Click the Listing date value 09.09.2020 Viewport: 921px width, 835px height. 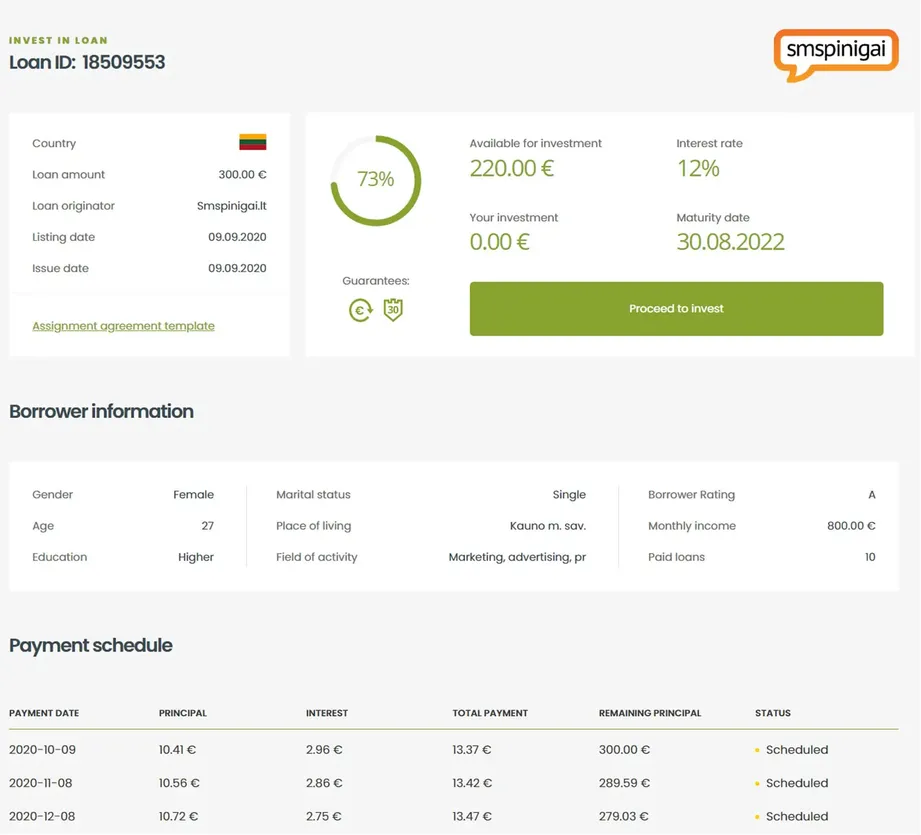coord(237,237)
